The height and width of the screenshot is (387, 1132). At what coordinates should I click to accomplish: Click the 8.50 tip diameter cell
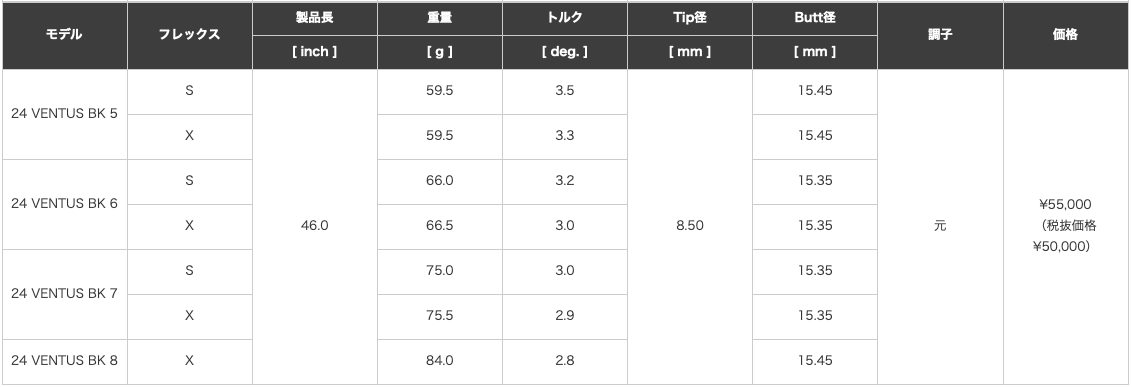[x=689, y=227]
